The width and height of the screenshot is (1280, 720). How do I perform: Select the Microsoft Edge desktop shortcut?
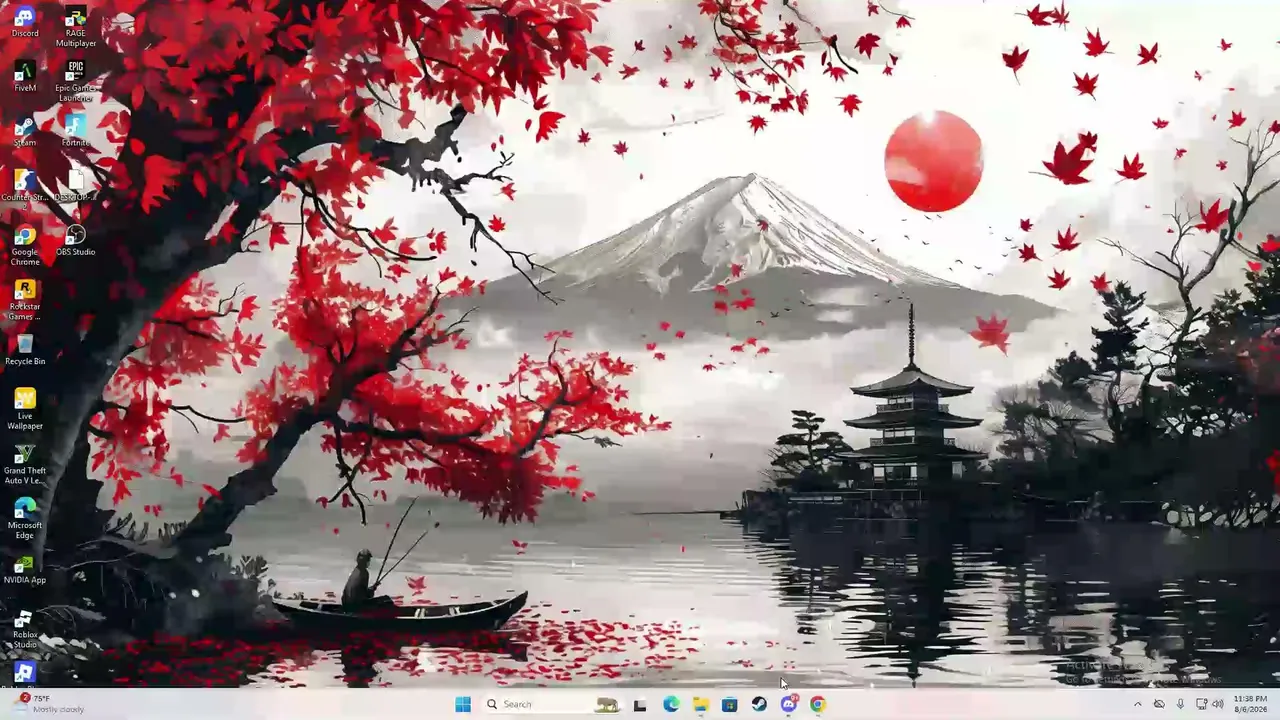(x=25, y=519)
